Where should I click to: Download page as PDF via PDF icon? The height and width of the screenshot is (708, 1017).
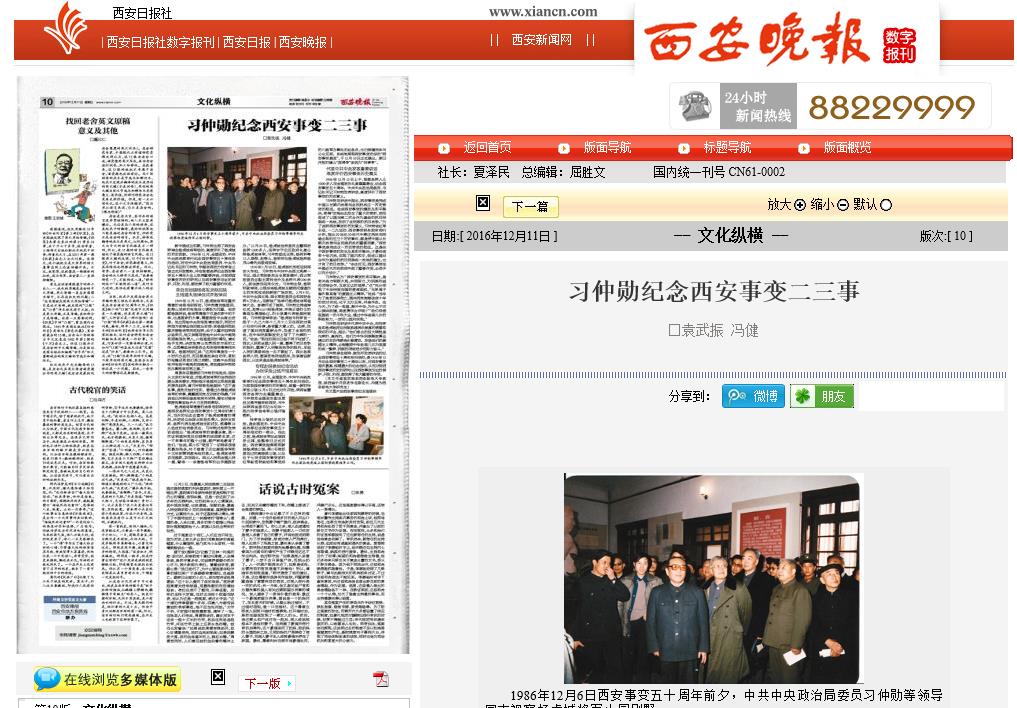[x=381, y=680]
